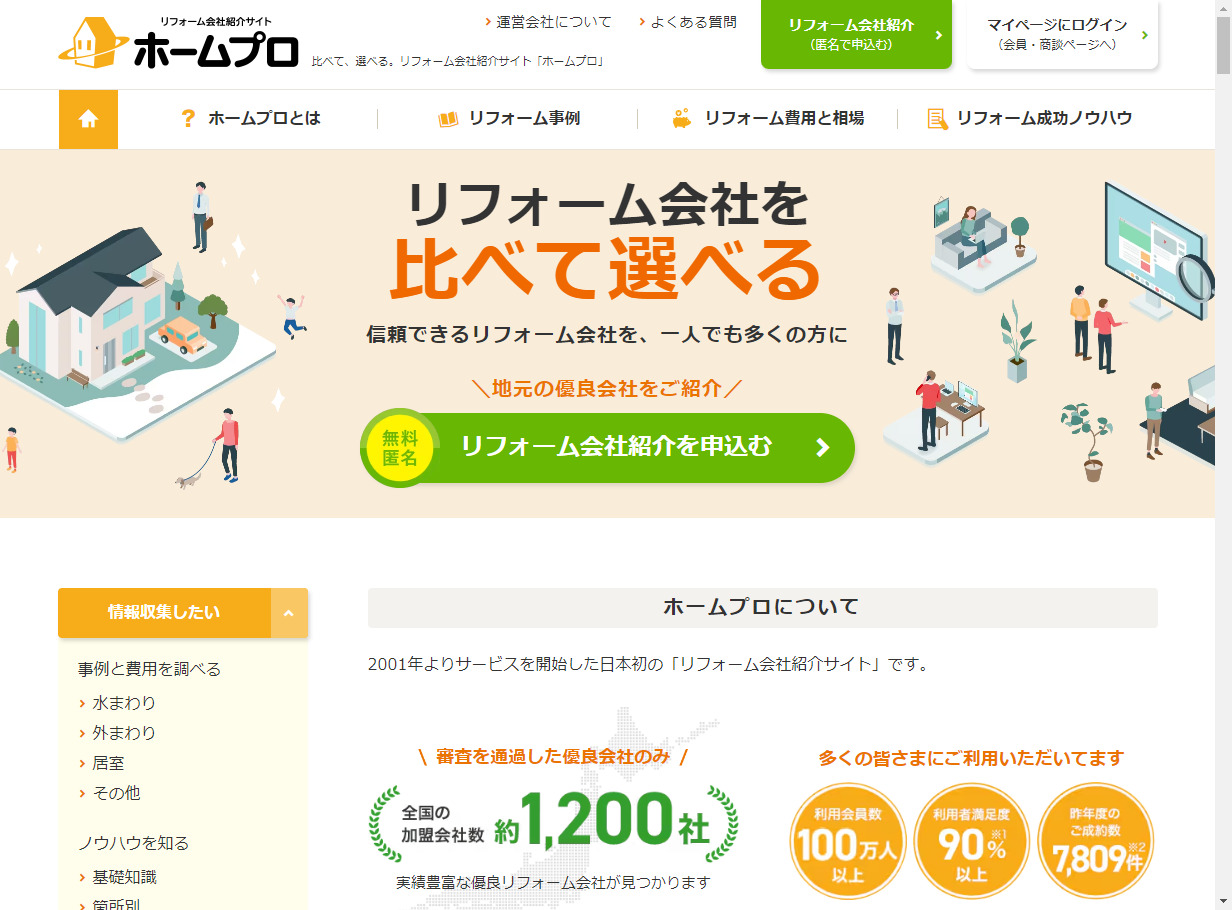This screenshot has width=1232, height=910.
Task: Click the yellow 無料匿名 badge
Action: point(400,447)
